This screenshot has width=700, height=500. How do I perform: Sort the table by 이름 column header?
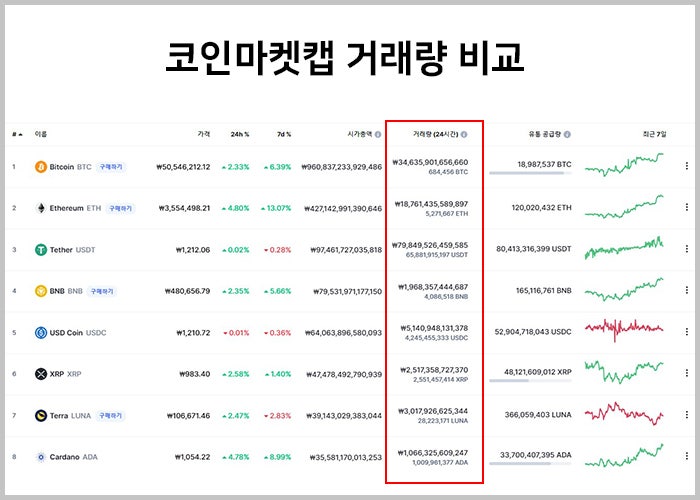pyautogui.click(x=41, y=134)
